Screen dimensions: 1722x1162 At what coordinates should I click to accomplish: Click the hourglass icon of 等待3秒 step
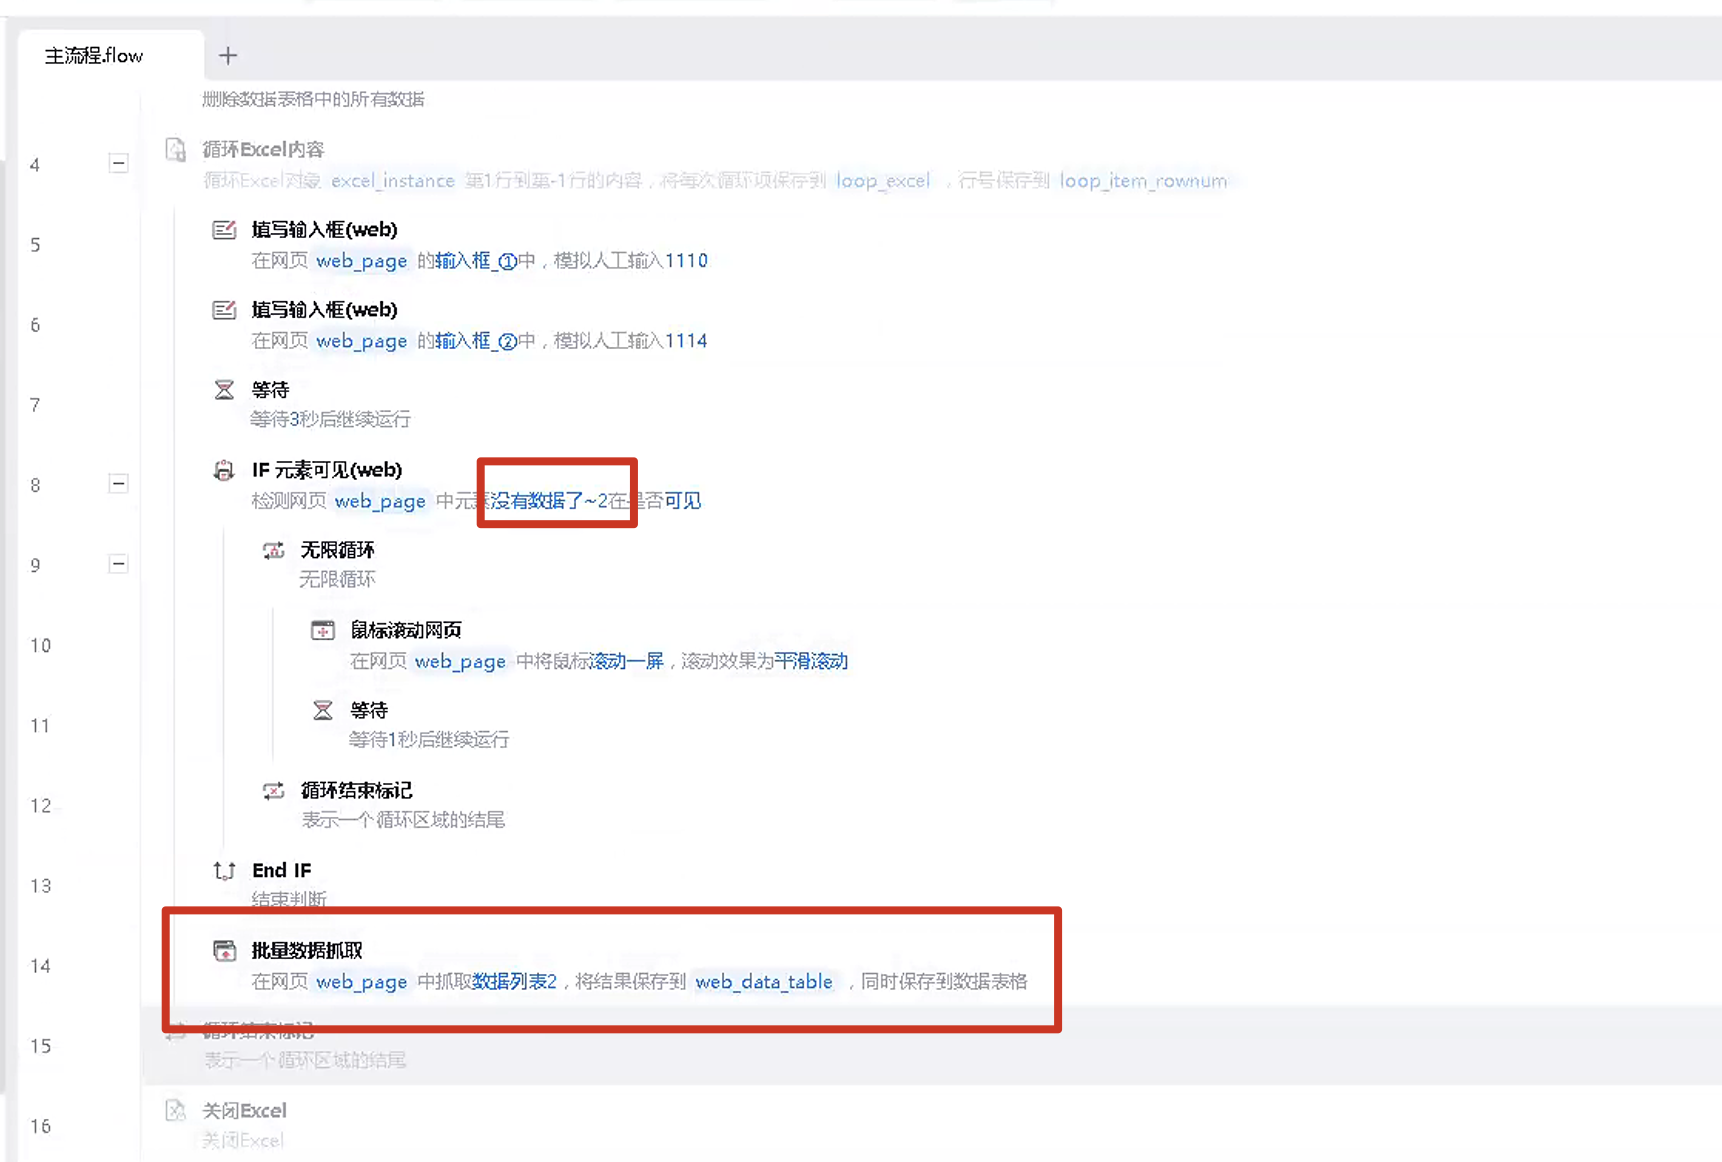point(224,390)
